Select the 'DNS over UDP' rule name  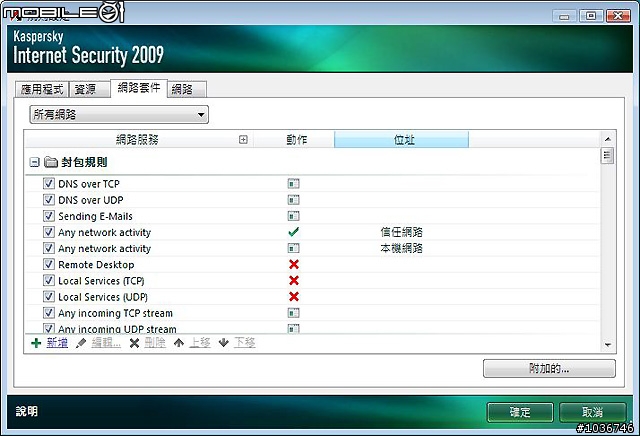[x=91, y=200]
